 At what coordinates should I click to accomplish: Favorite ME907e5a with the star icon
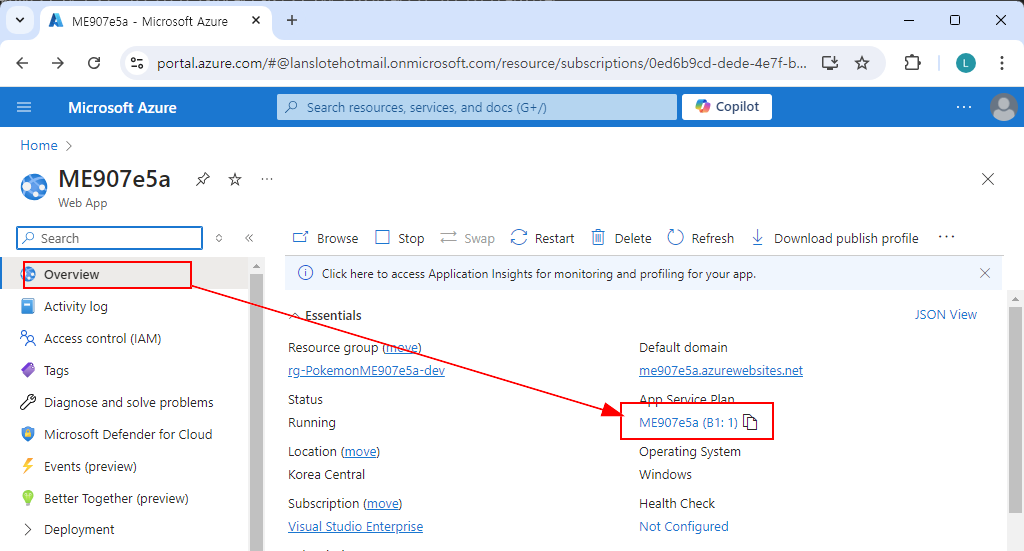point(235,179)
